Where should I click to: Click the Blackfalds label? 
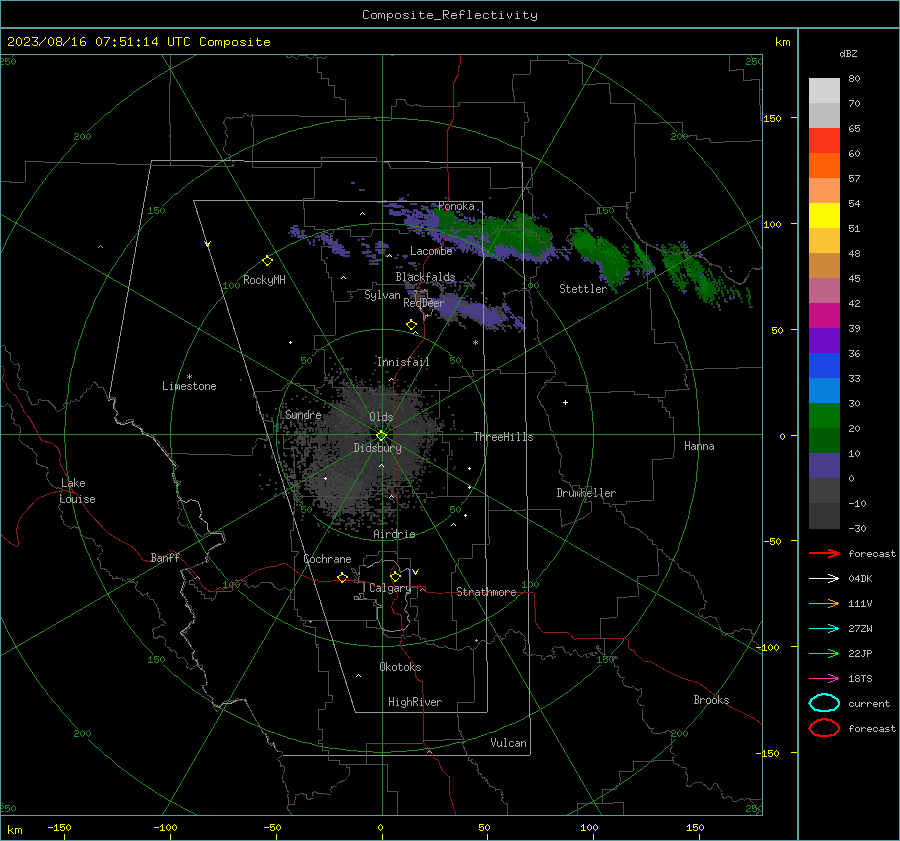[425, 277]
